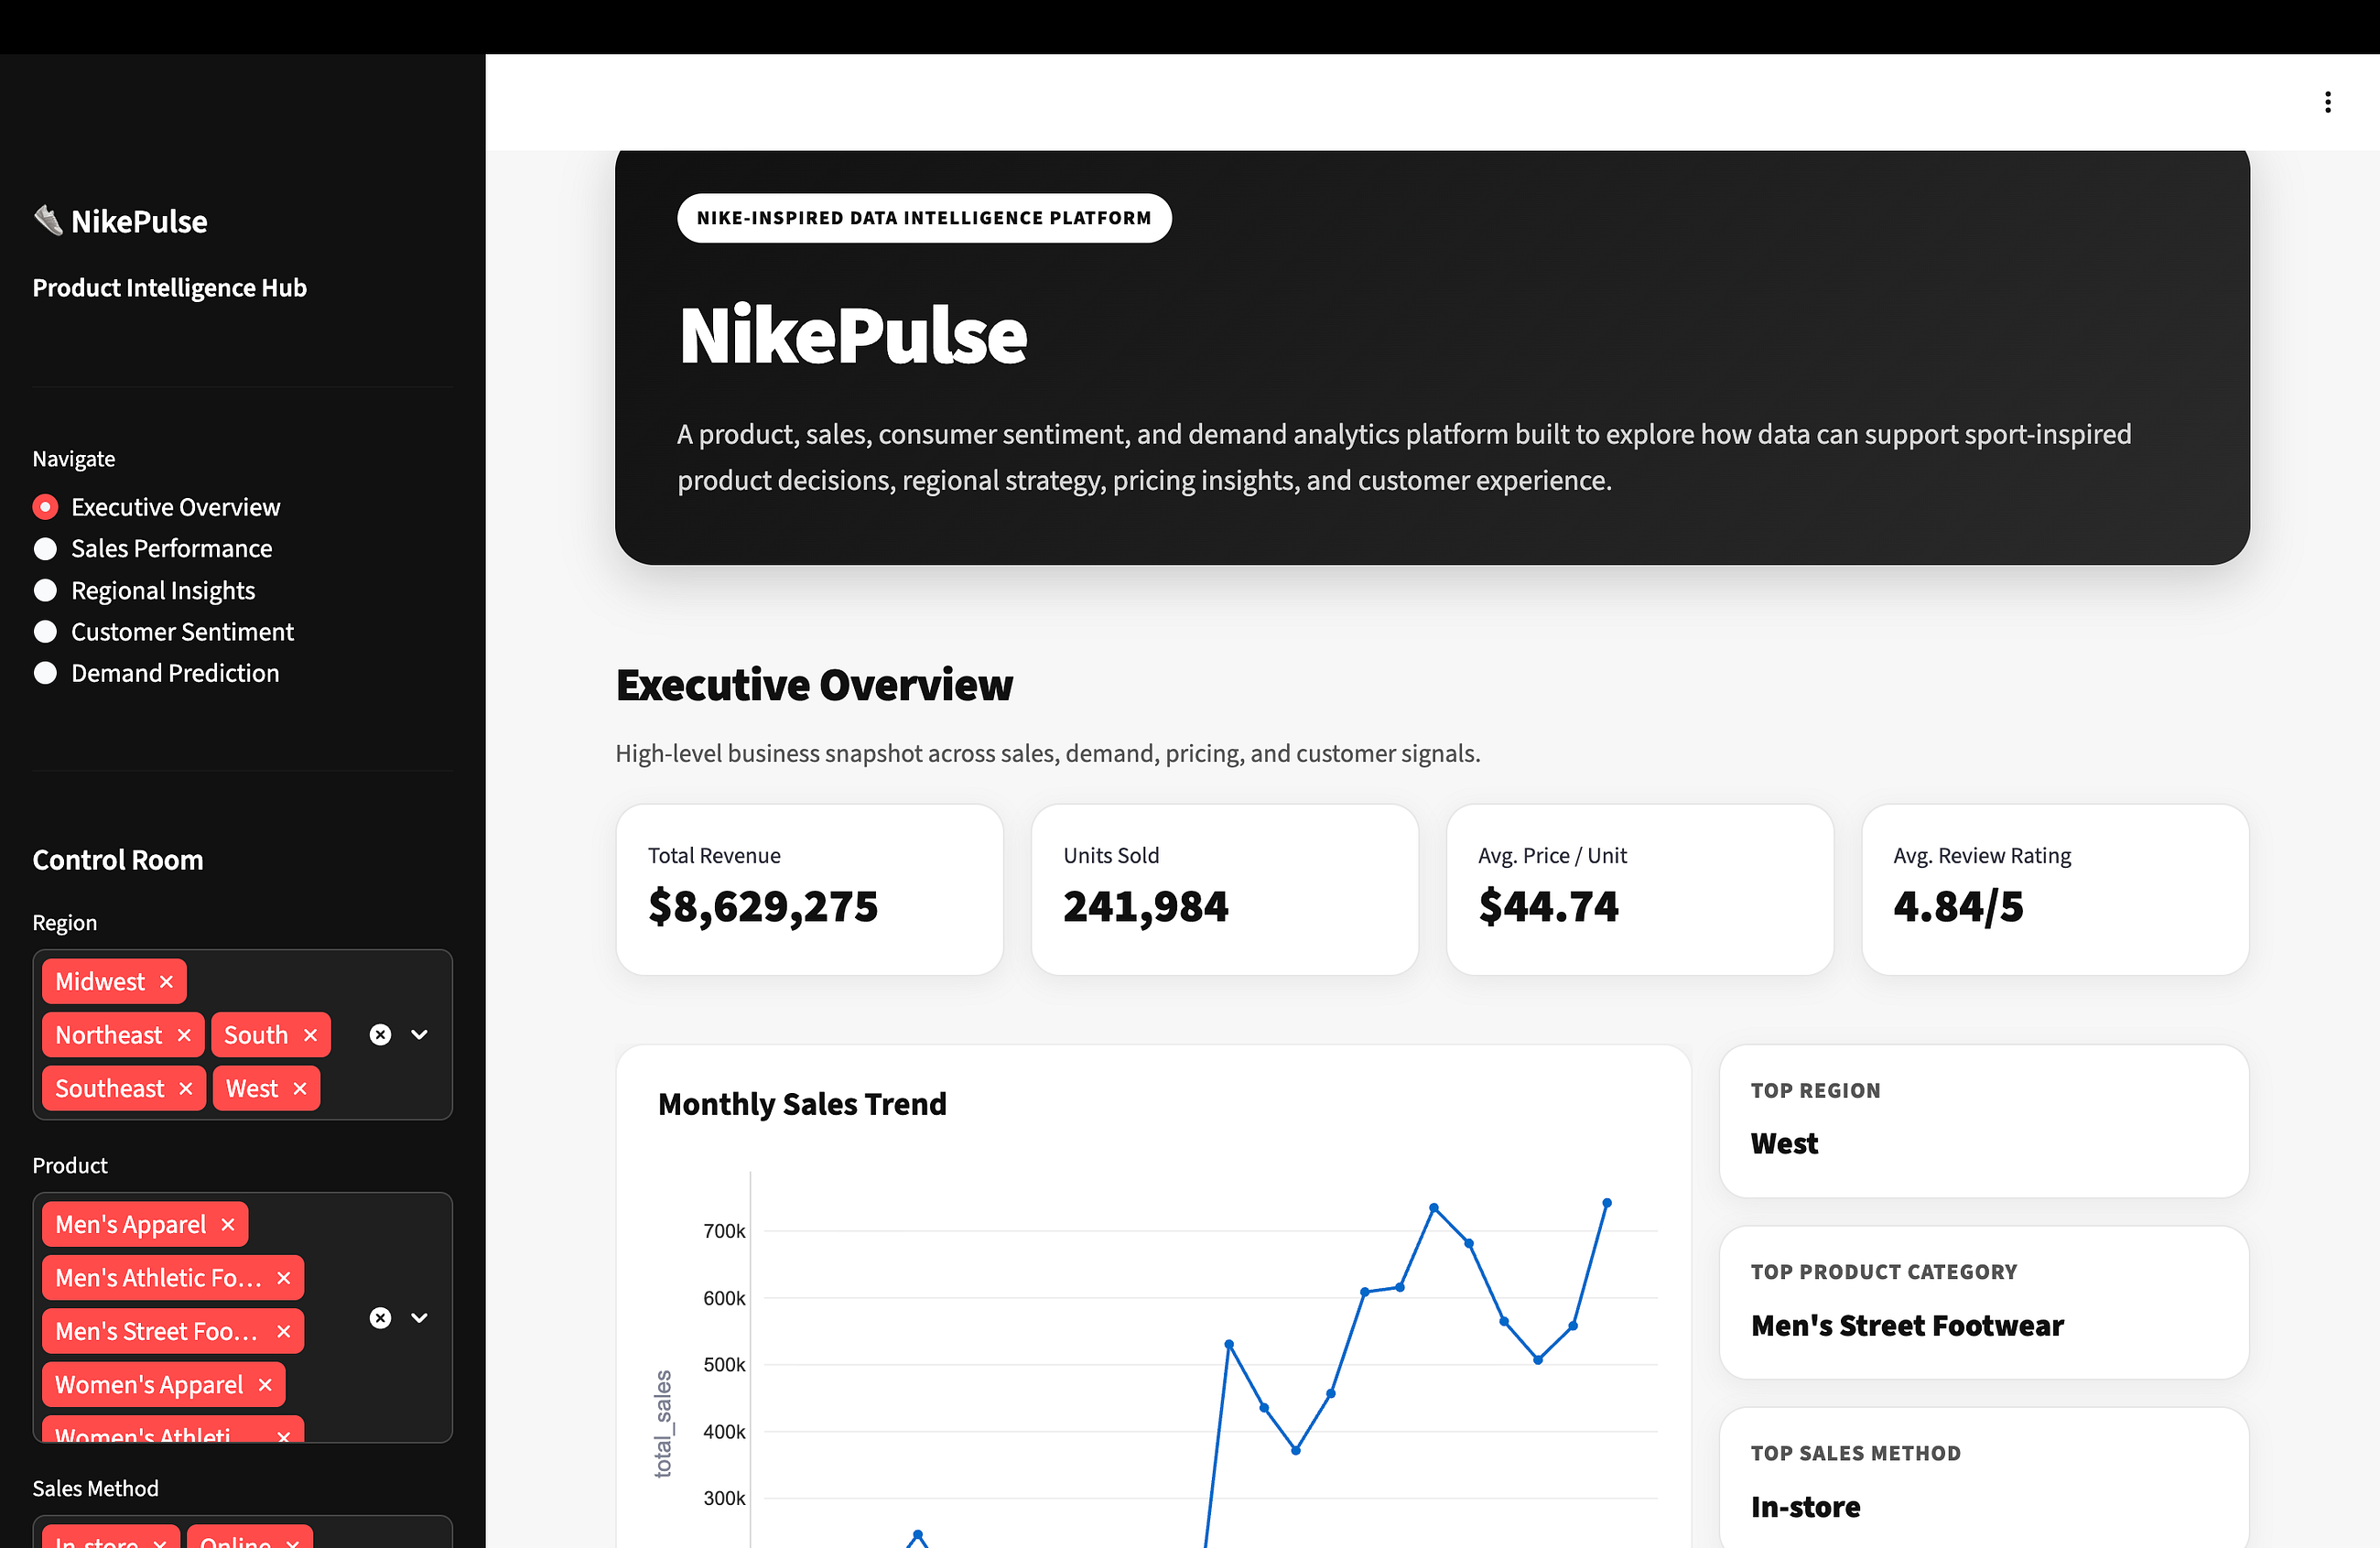Viewport: 2380px width, 1548px height.
Task: Remove the Southeast region tag
Action: pos(185,1089)
